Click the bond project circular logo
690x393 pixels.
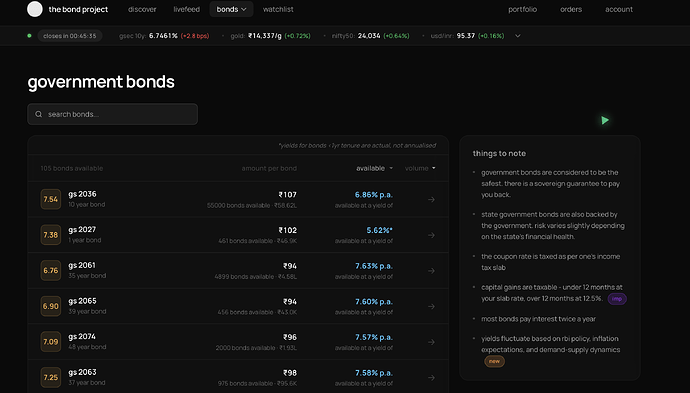[x=35, y=9]
